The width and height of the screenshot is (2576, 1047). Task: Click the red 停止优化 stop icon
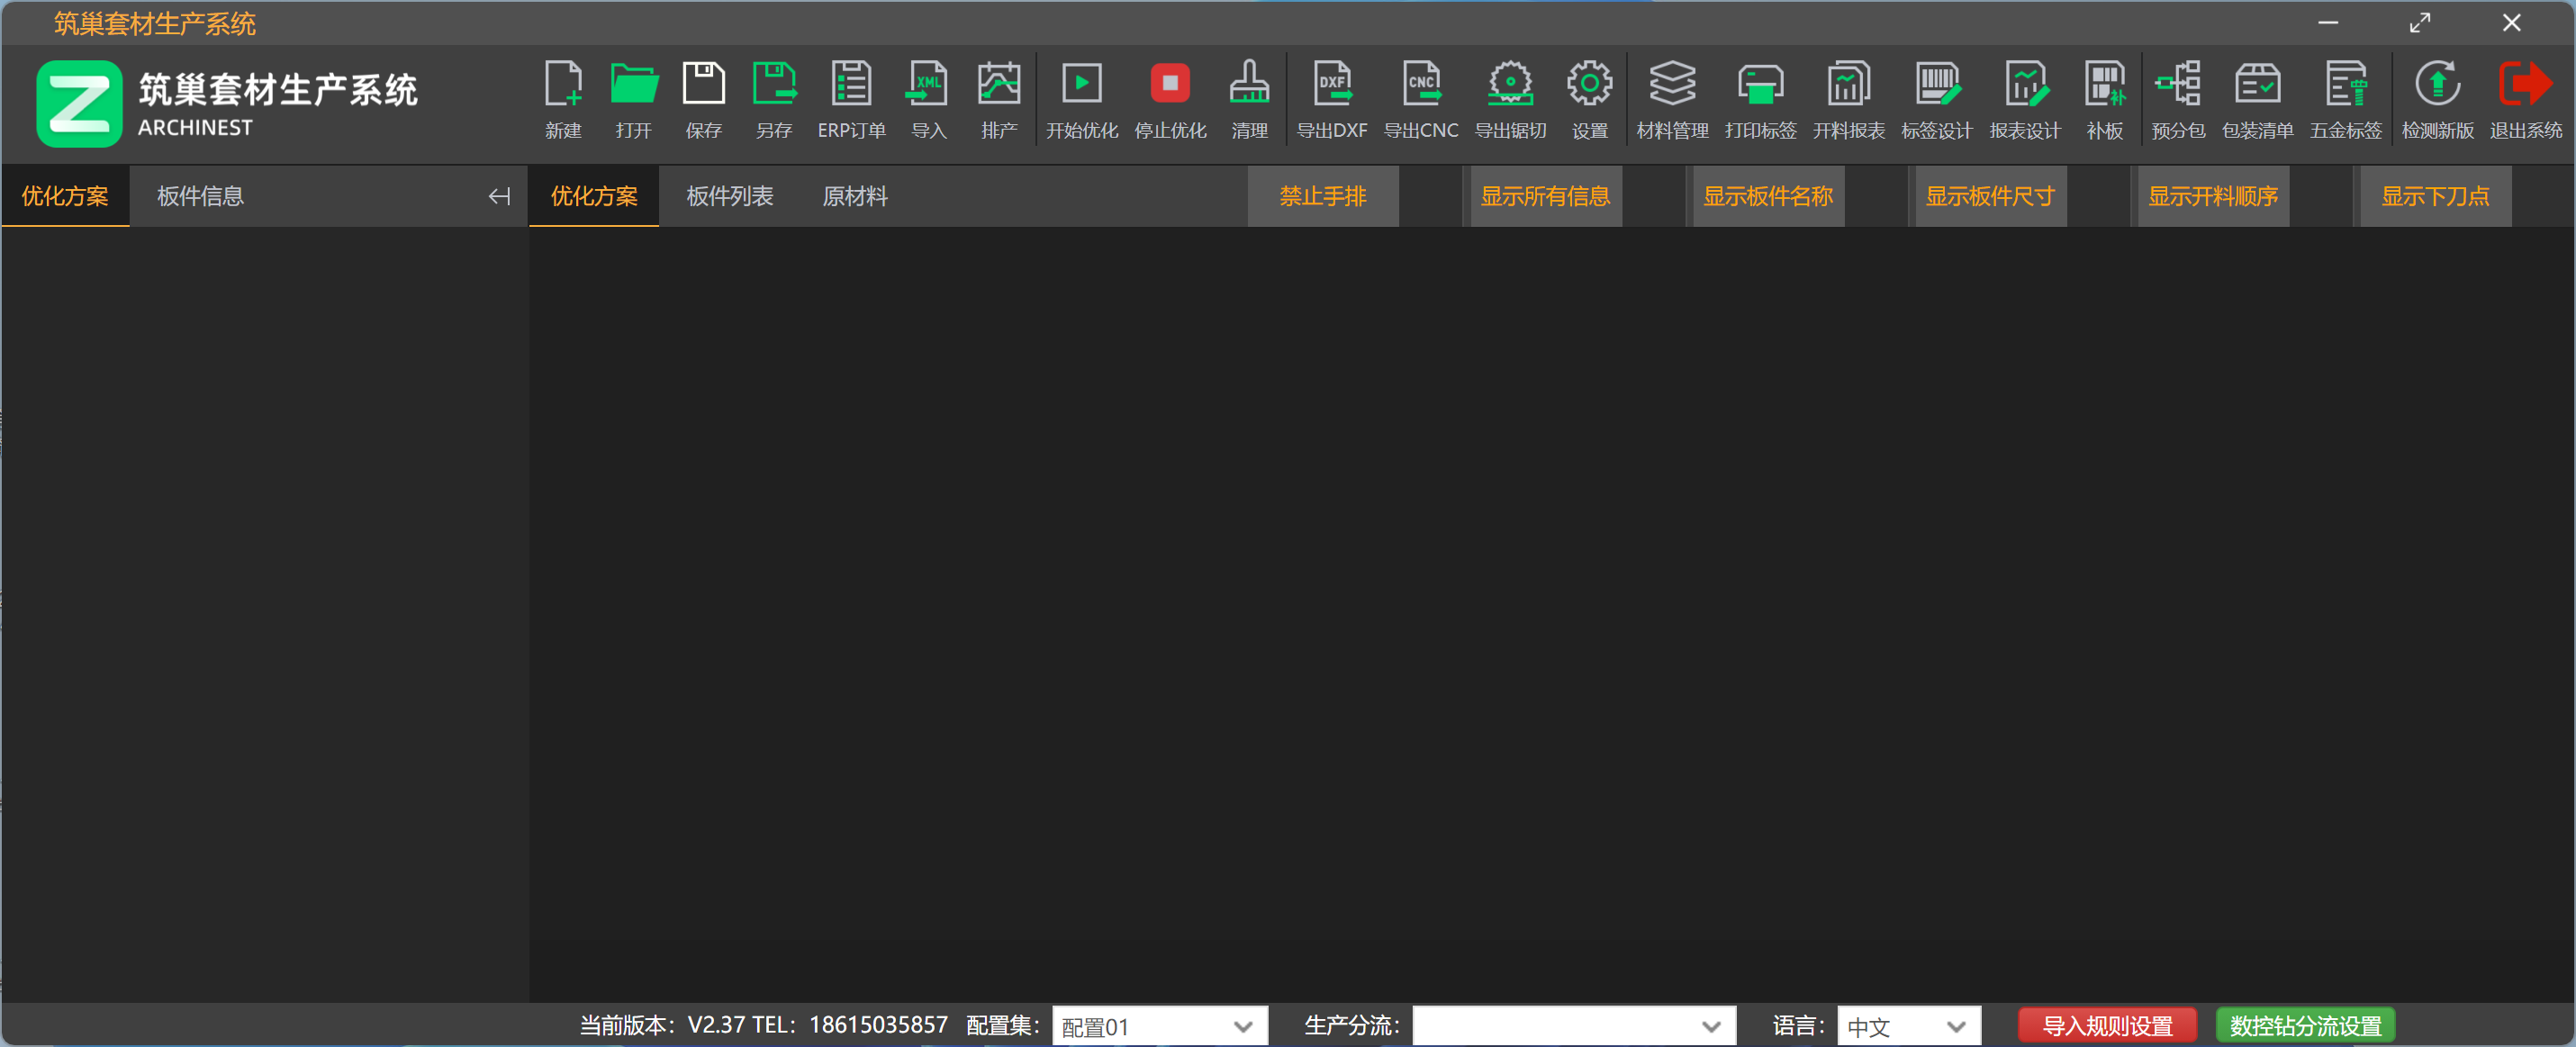point(1169,85)
